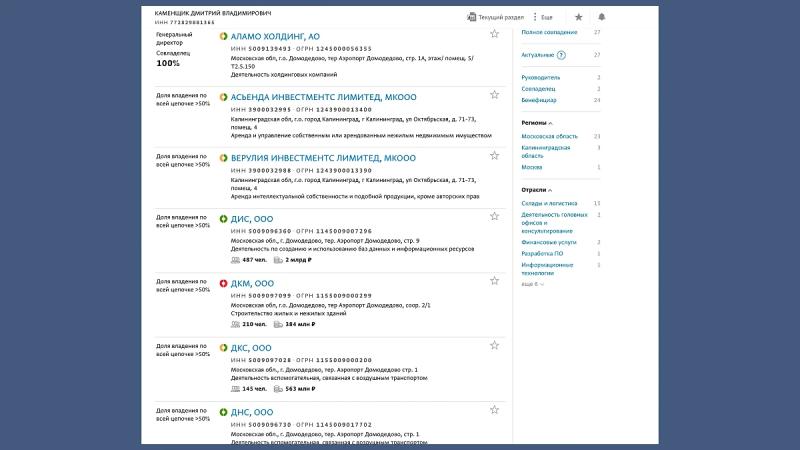800x450 pixels.
Task: Click employees icon in ДКС row
Action: point(235,389)
